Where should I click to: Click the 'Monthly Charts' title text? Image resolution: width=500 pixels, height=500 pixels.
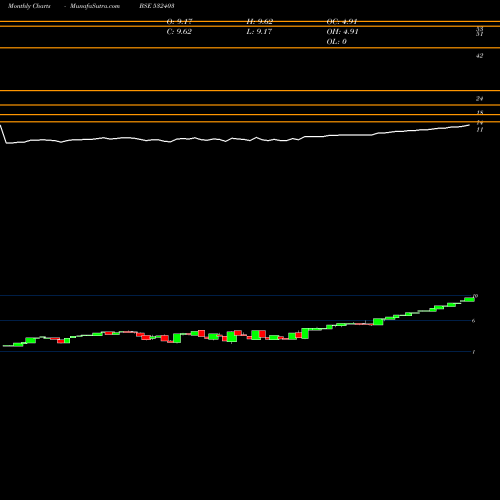click(29, 6)
